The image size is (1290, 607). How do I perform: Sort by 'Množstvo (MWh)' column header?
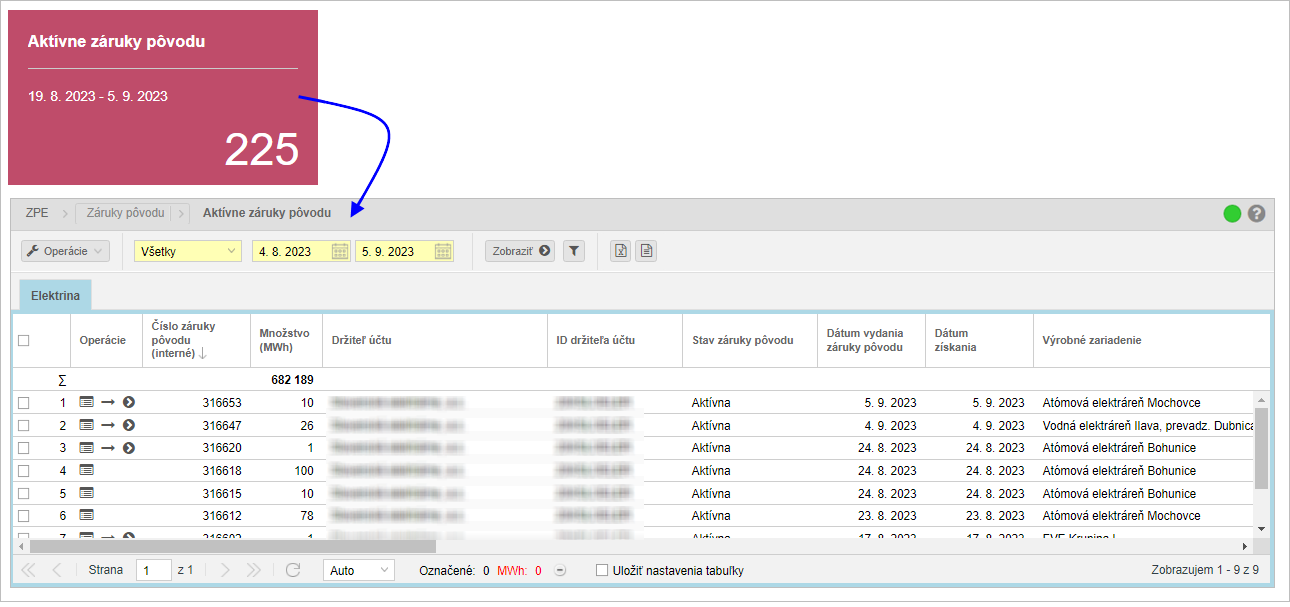pos(286,340)
